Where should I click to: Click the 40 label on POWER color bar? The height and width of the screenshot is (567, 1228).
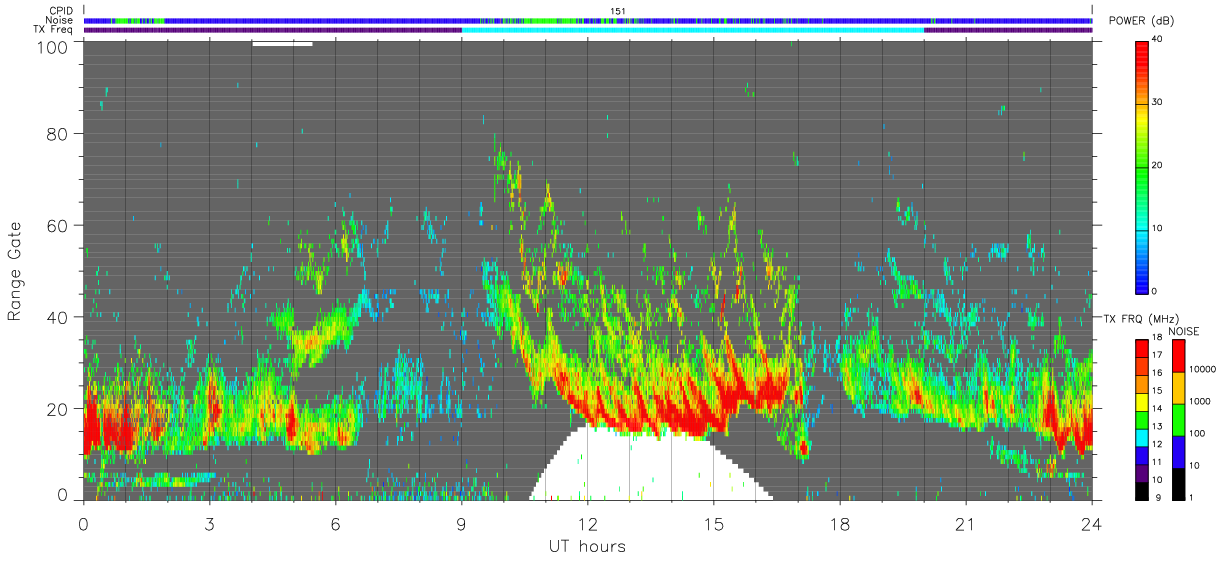coord(1157,39)
